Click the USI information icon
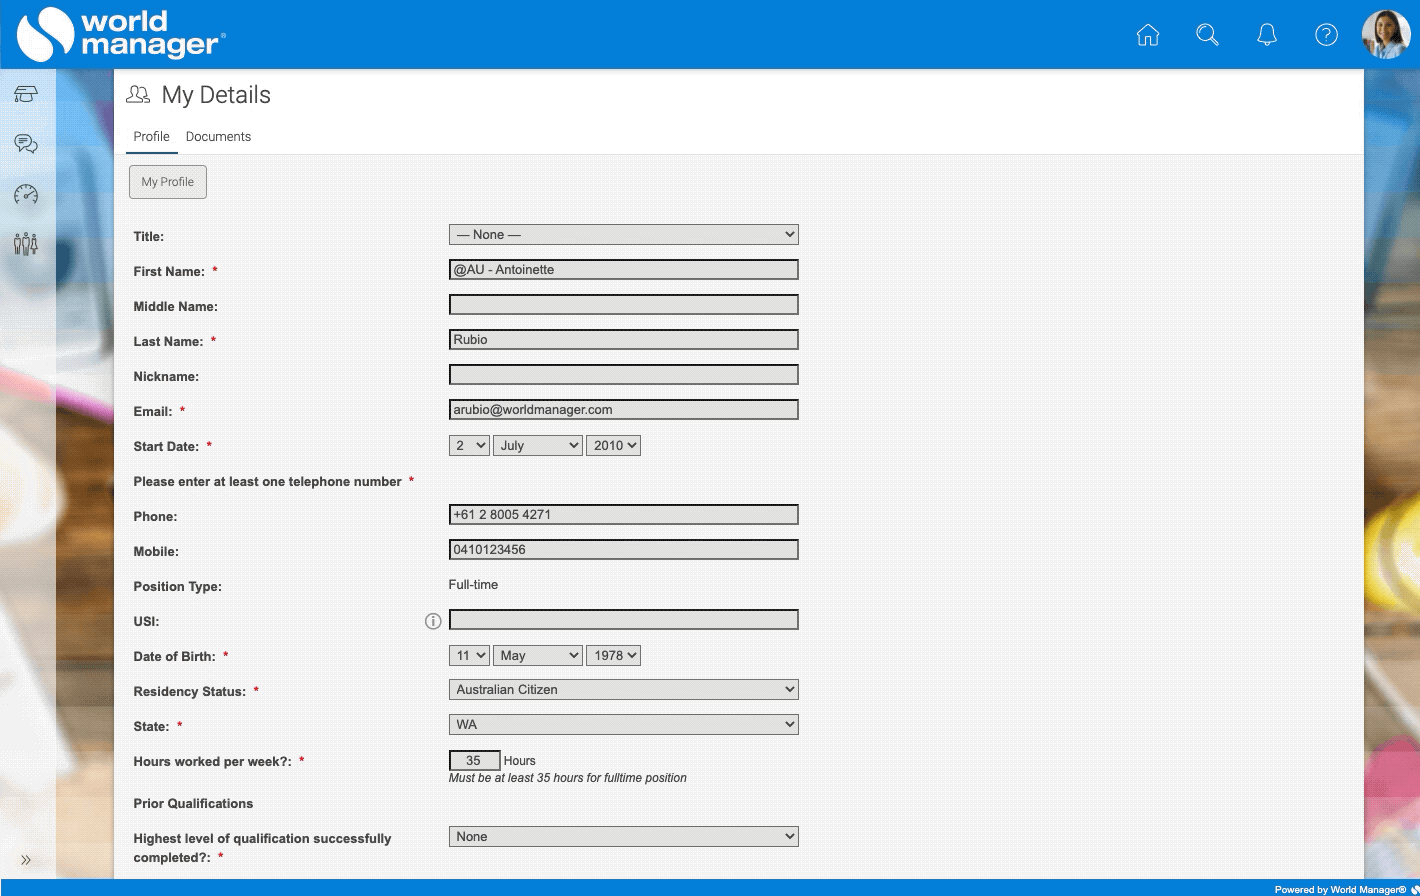 click(x=433, y=621)
